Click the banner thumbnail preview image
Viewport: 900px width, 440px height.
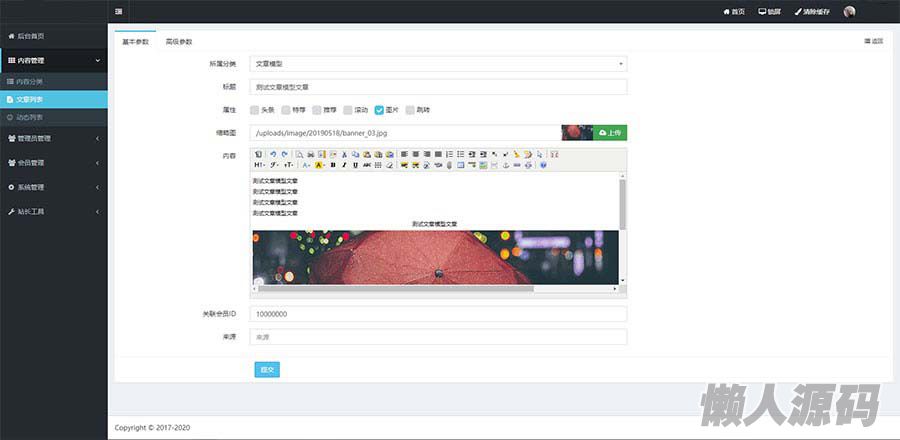pyautogui.click(x=577, y=133)
